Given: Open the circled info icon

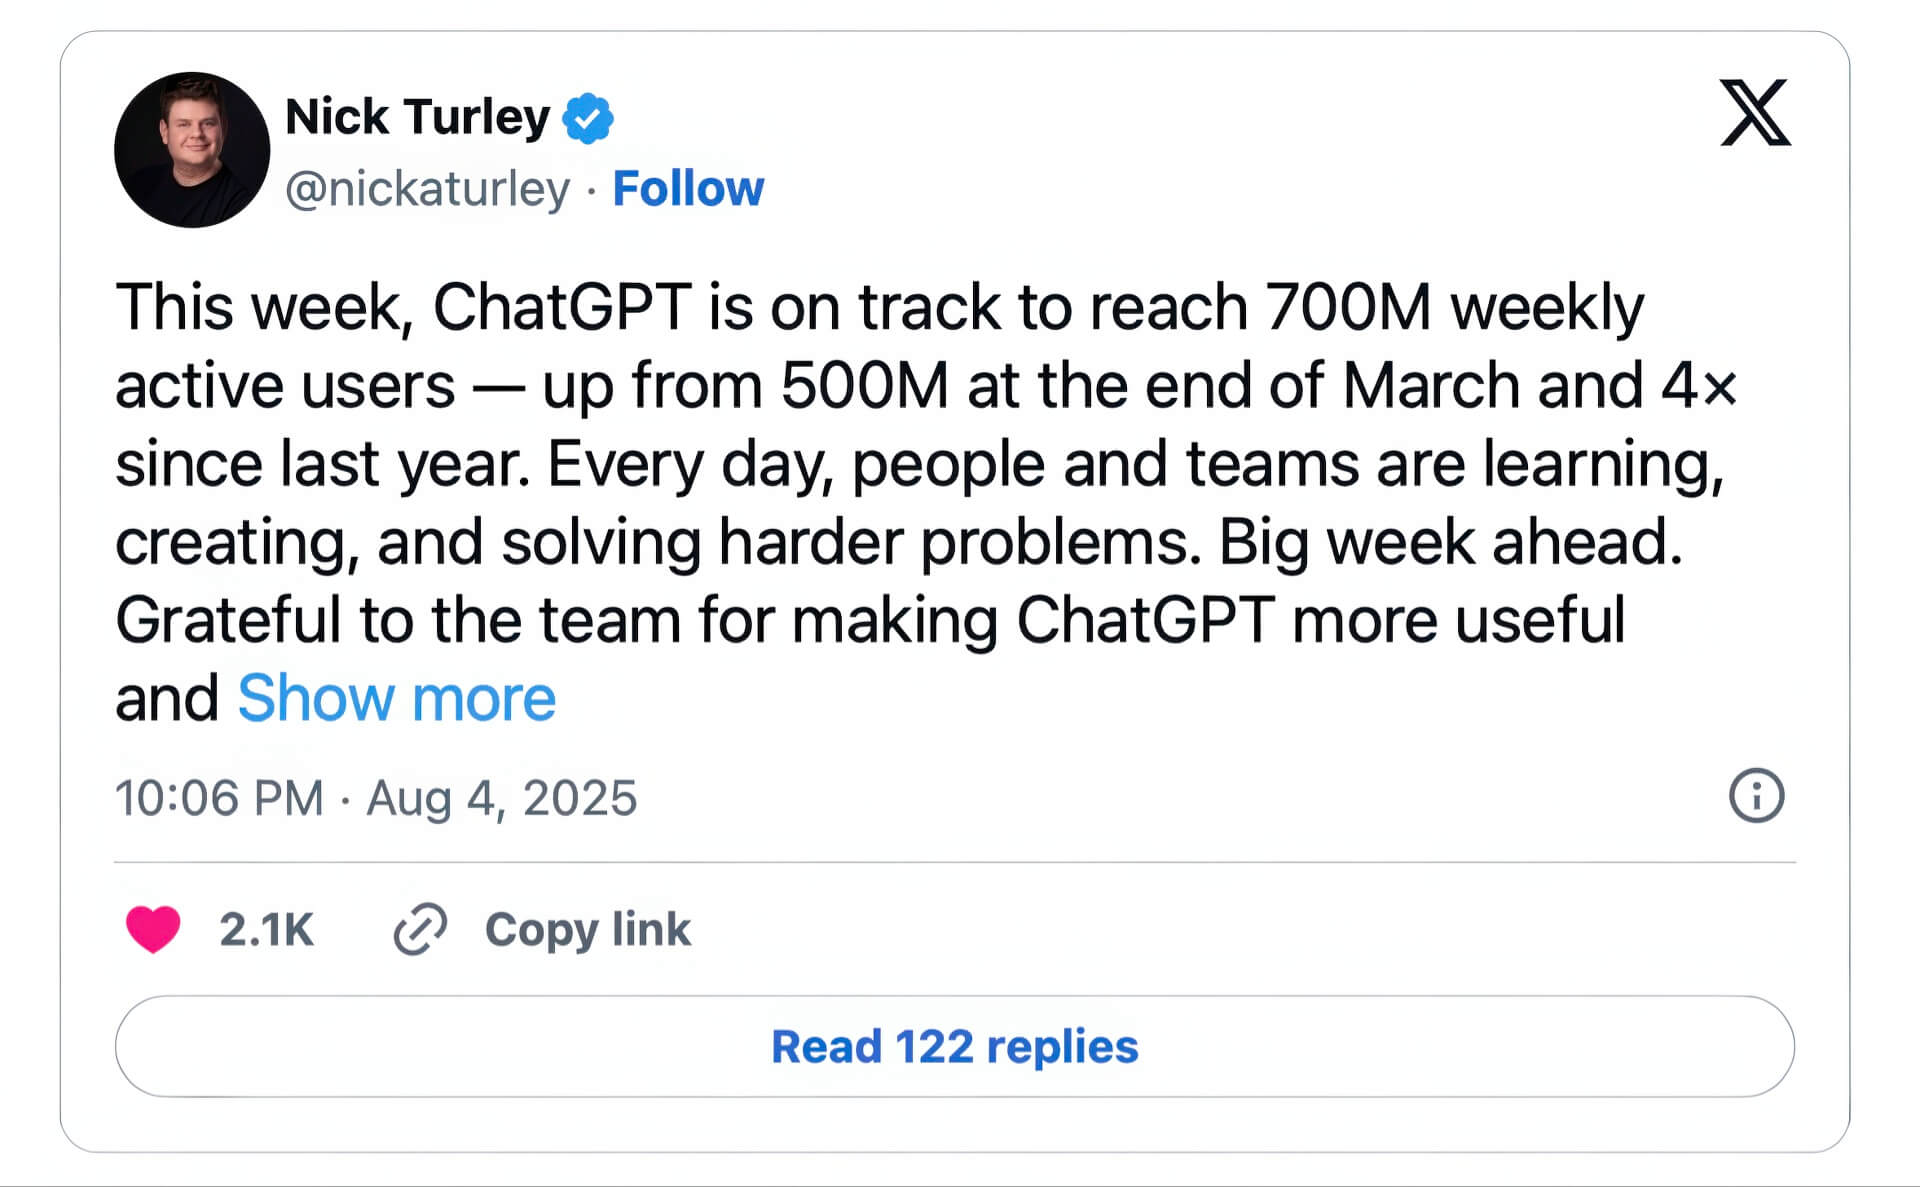Looking at the screenshot, I should pos(1756,796).
